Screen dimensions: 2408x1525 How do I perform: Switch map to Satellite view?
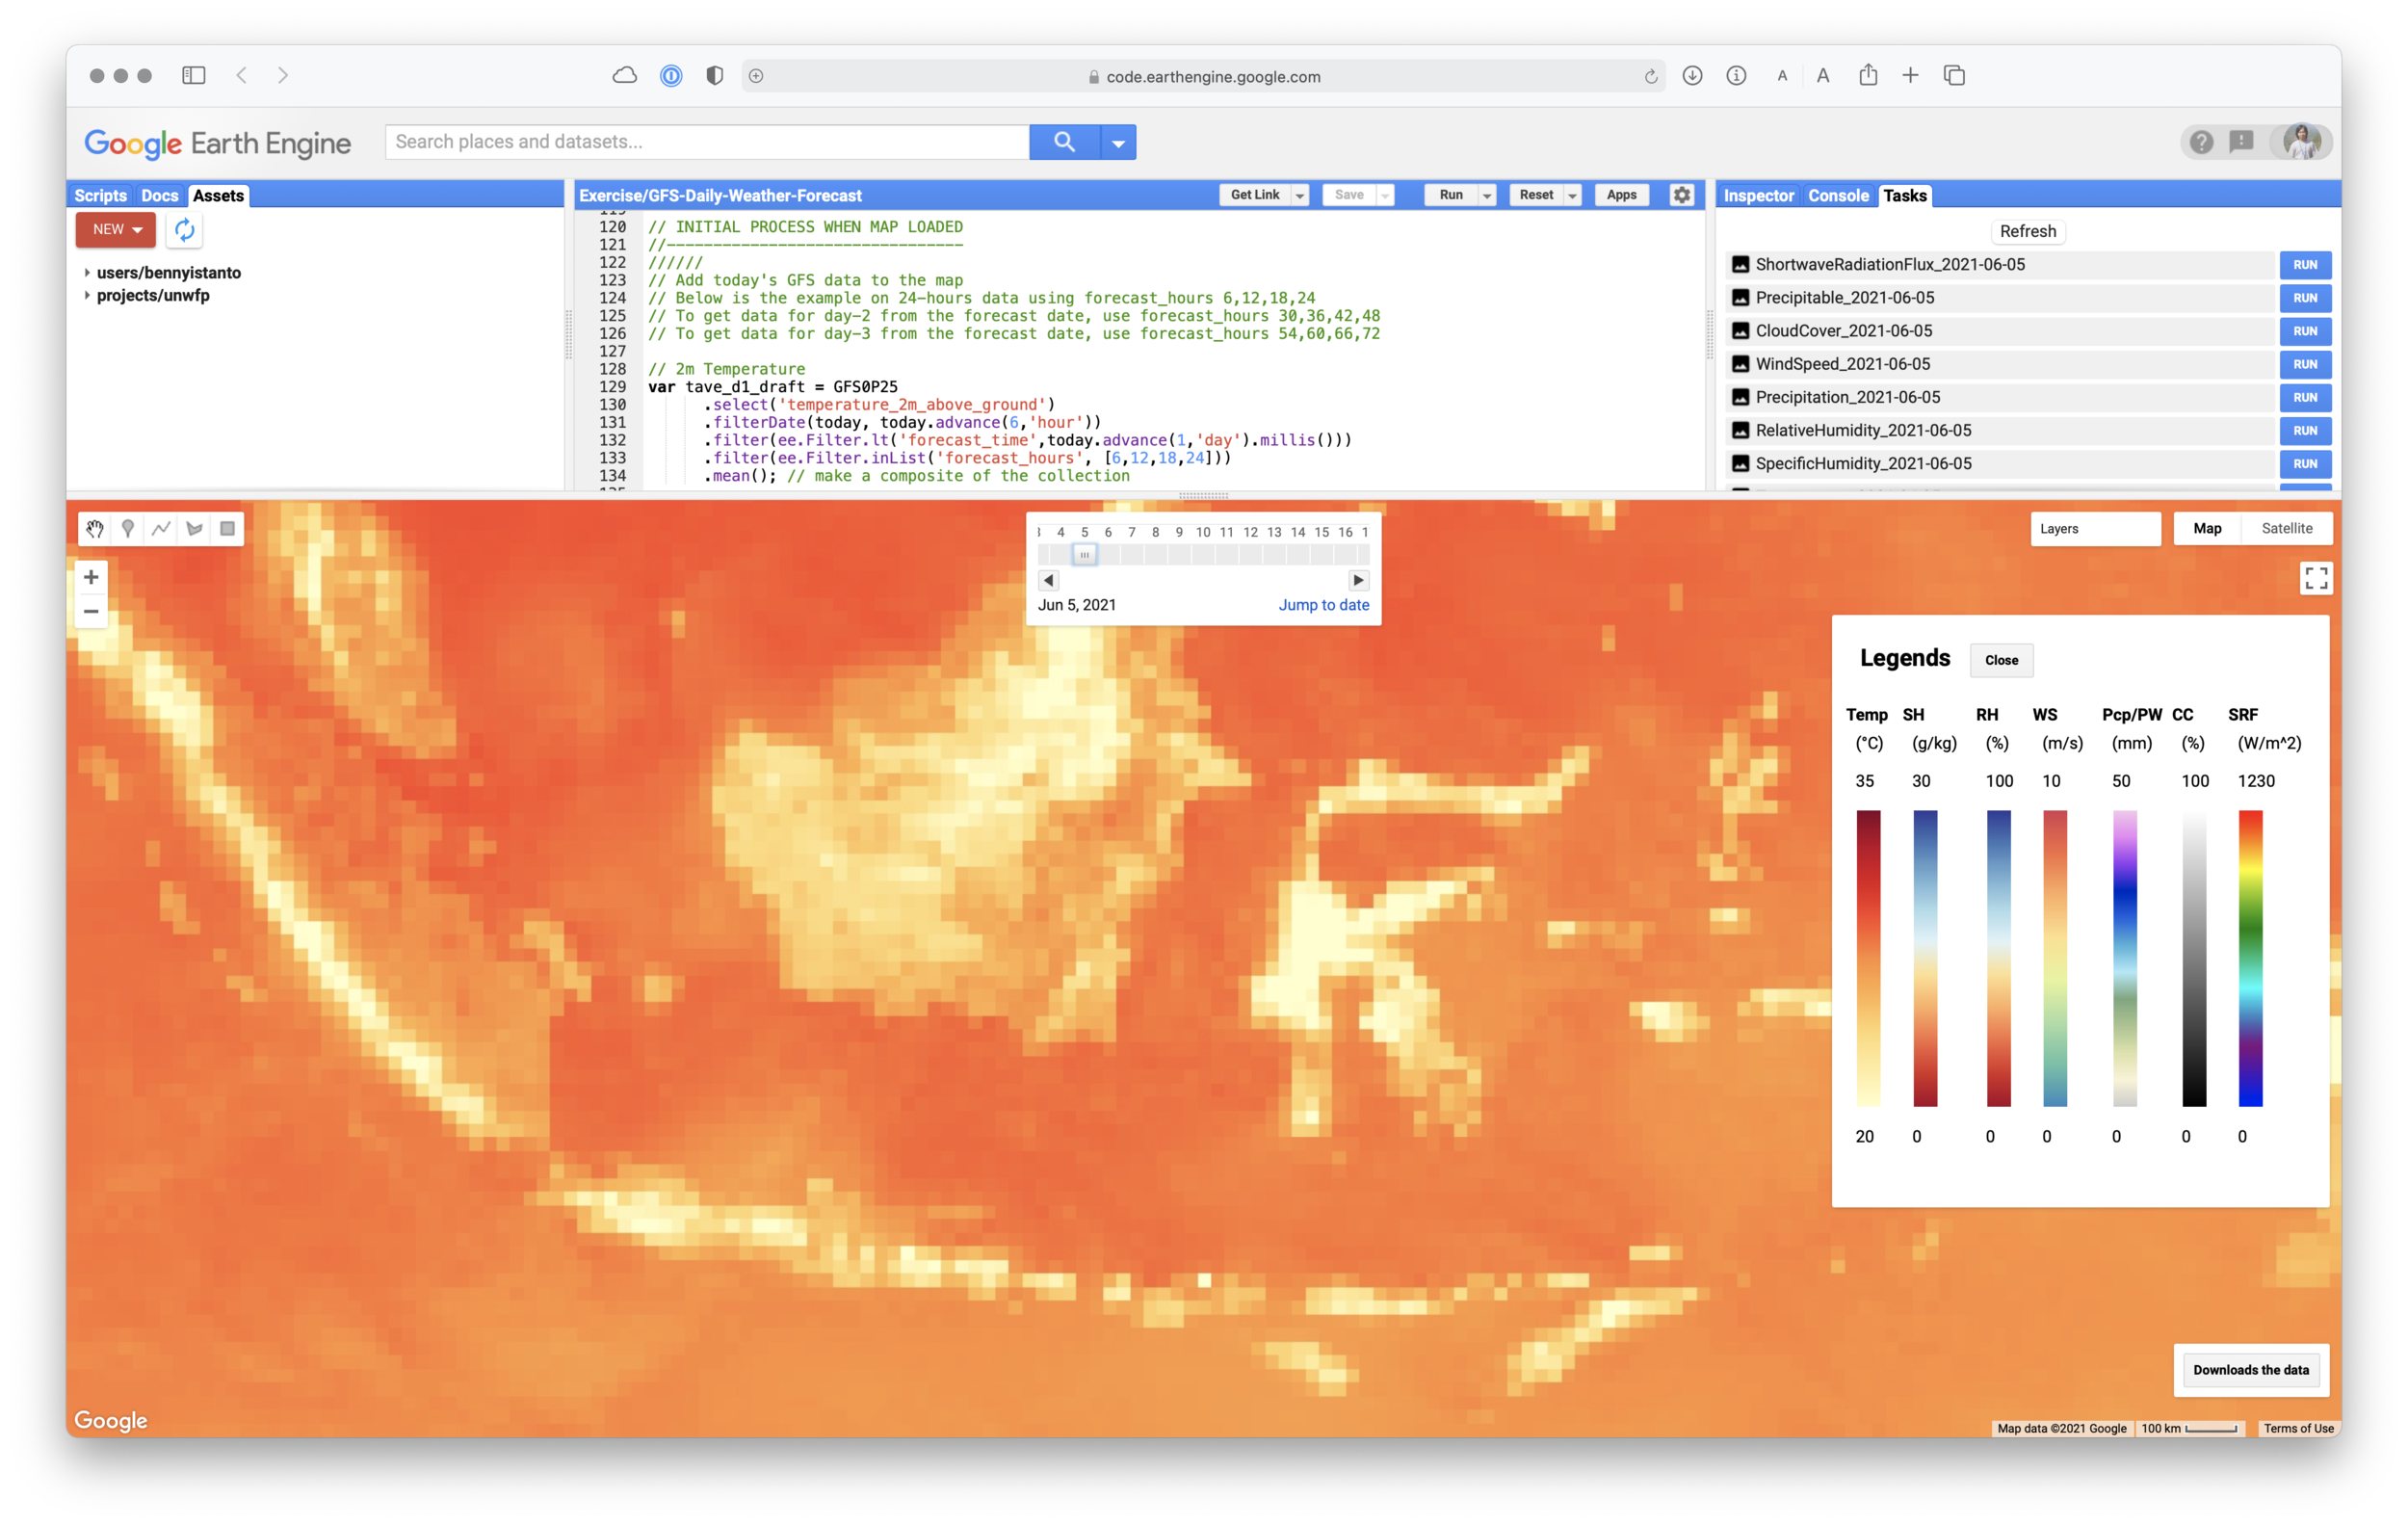(2286, 529)
